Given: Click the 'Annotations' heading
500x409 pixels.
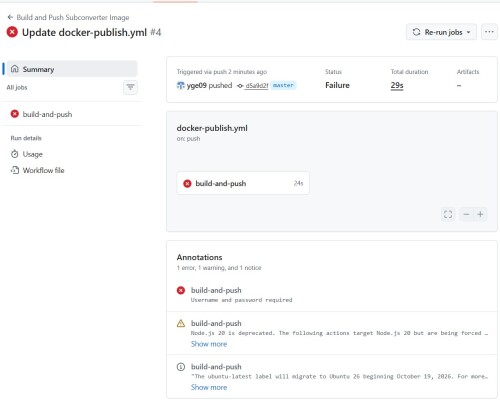Looking at the screenshot, I should [x=199, y=257].
